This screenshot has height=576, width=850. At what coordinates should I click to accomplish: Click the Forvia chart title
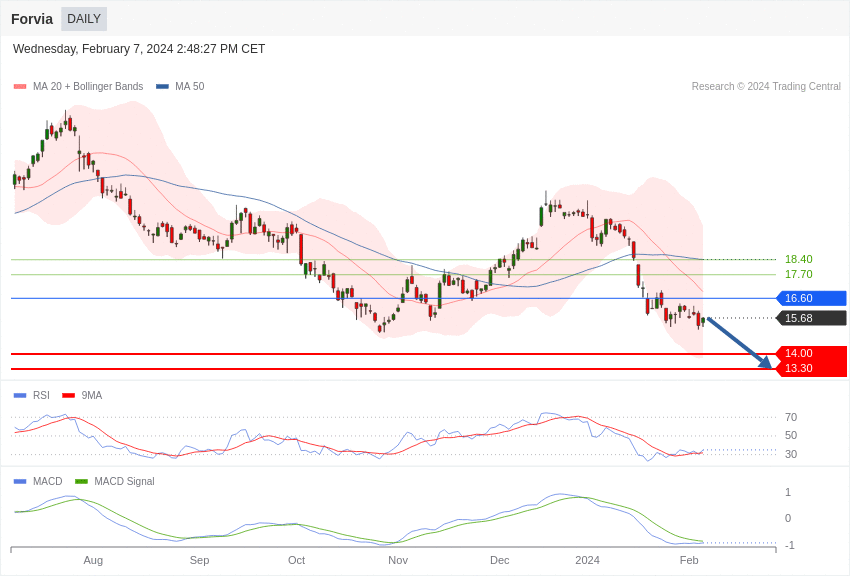(32, 19)
